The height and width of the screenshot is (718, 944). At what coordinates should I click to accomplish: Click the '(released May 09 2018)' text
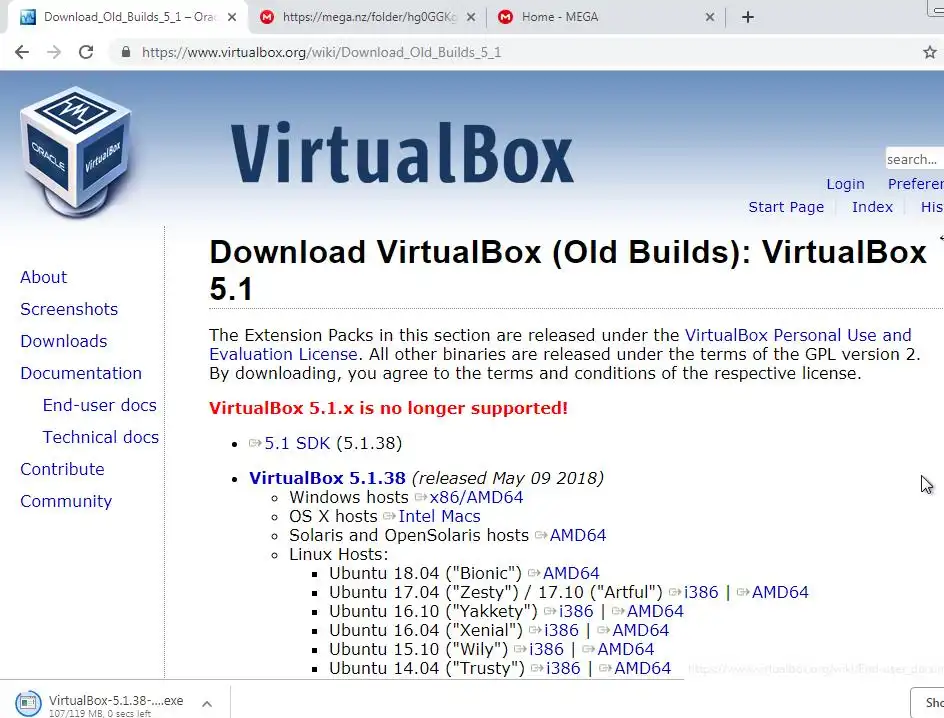pos(508,478)
